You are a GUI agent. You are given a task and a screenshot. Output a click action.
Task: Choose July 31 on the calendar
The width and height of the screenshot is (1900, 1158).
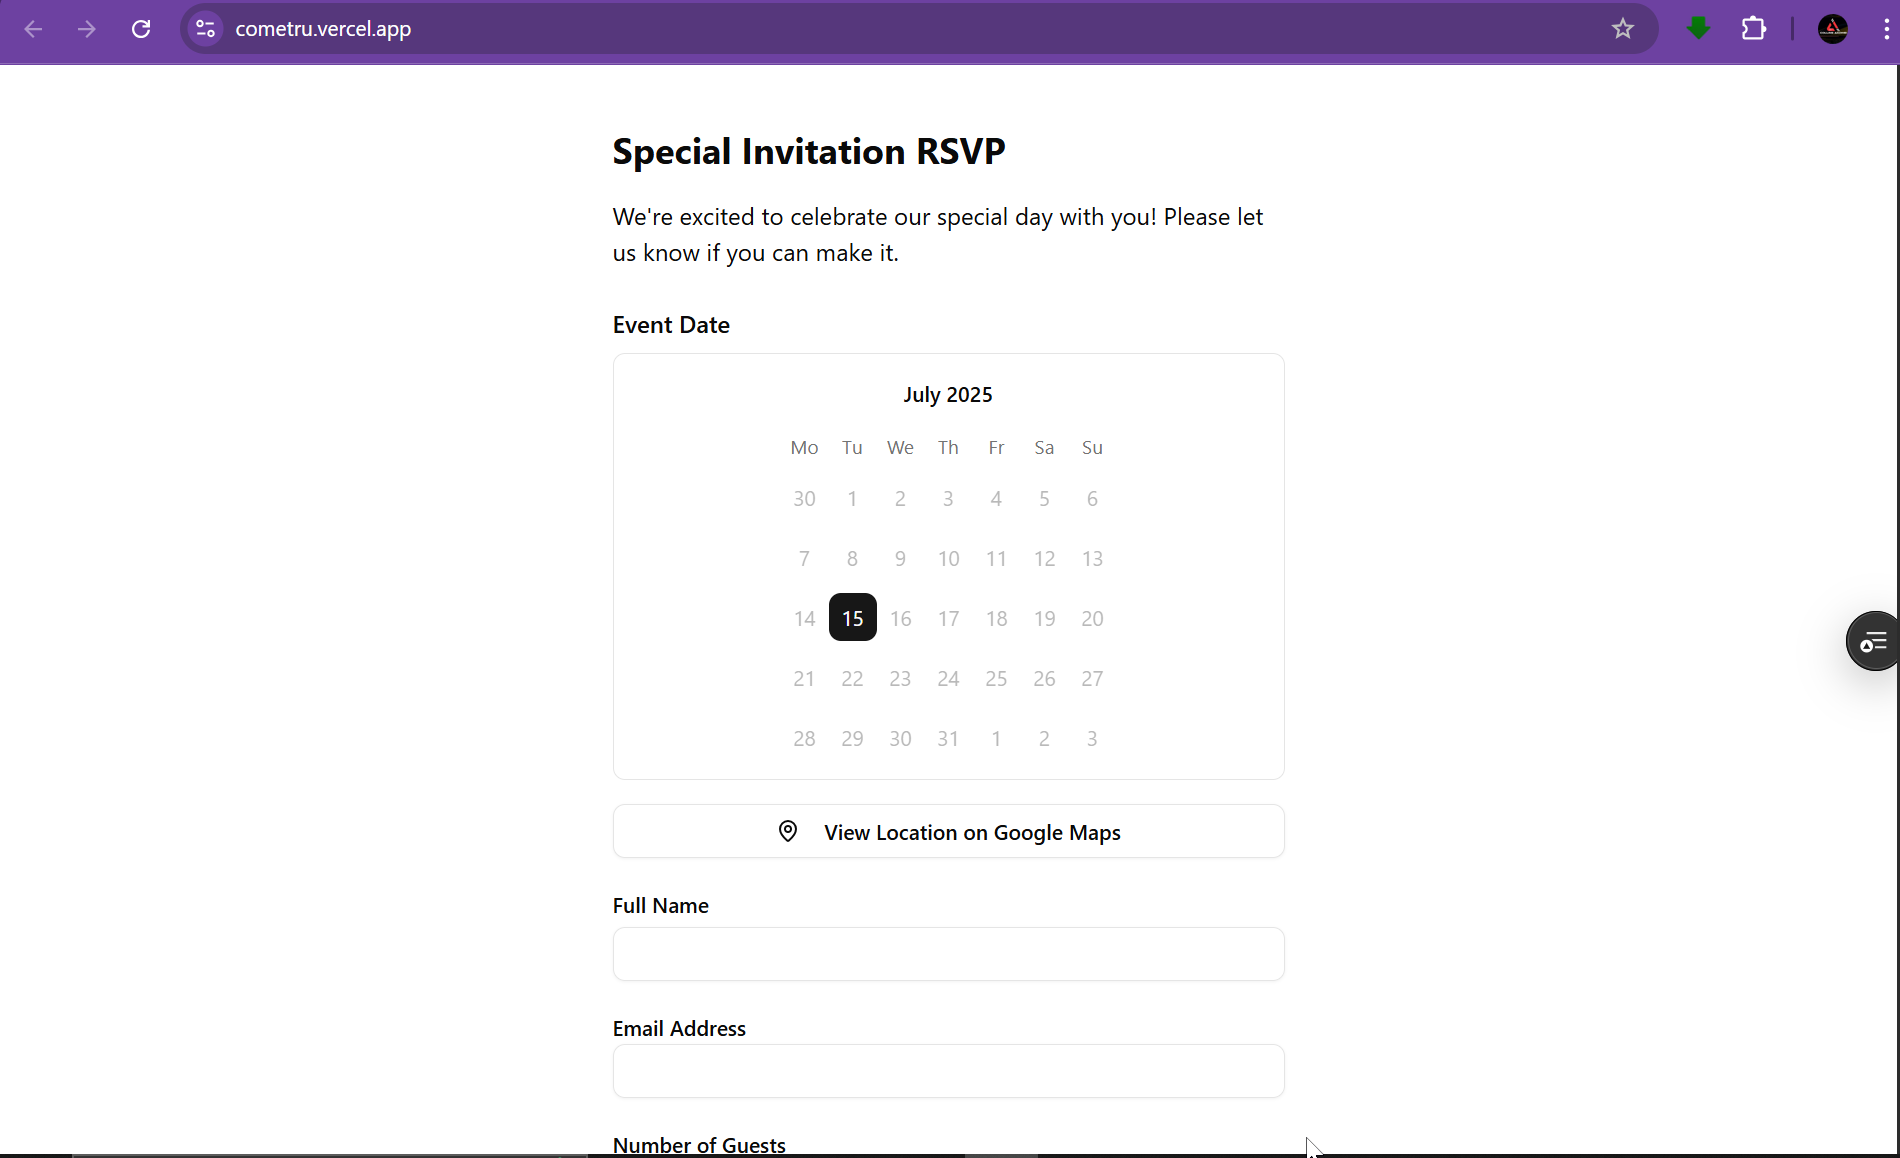948,739
